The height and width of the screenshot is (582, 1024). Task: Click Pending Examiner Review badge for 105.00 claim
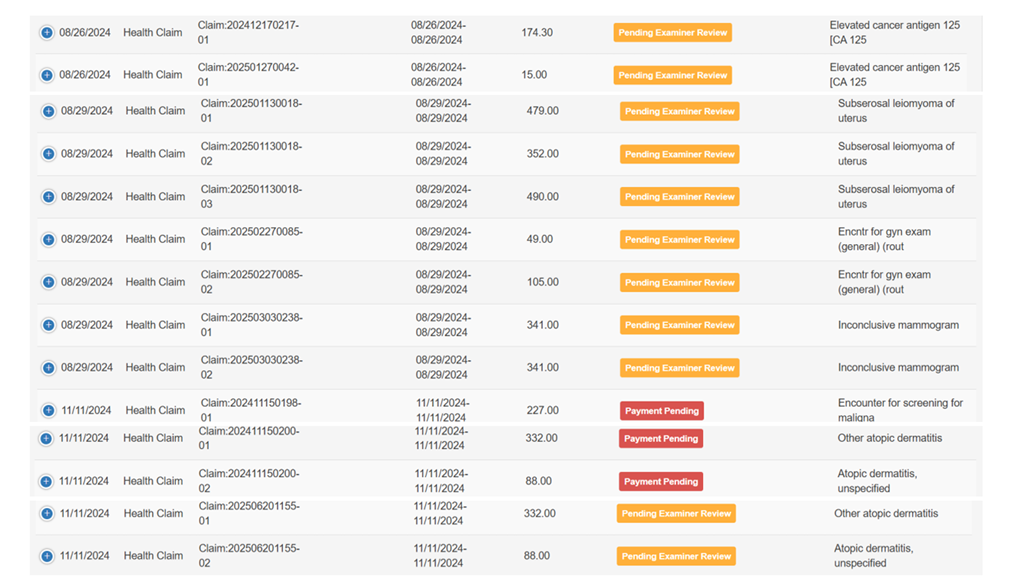tap(679, 283)
